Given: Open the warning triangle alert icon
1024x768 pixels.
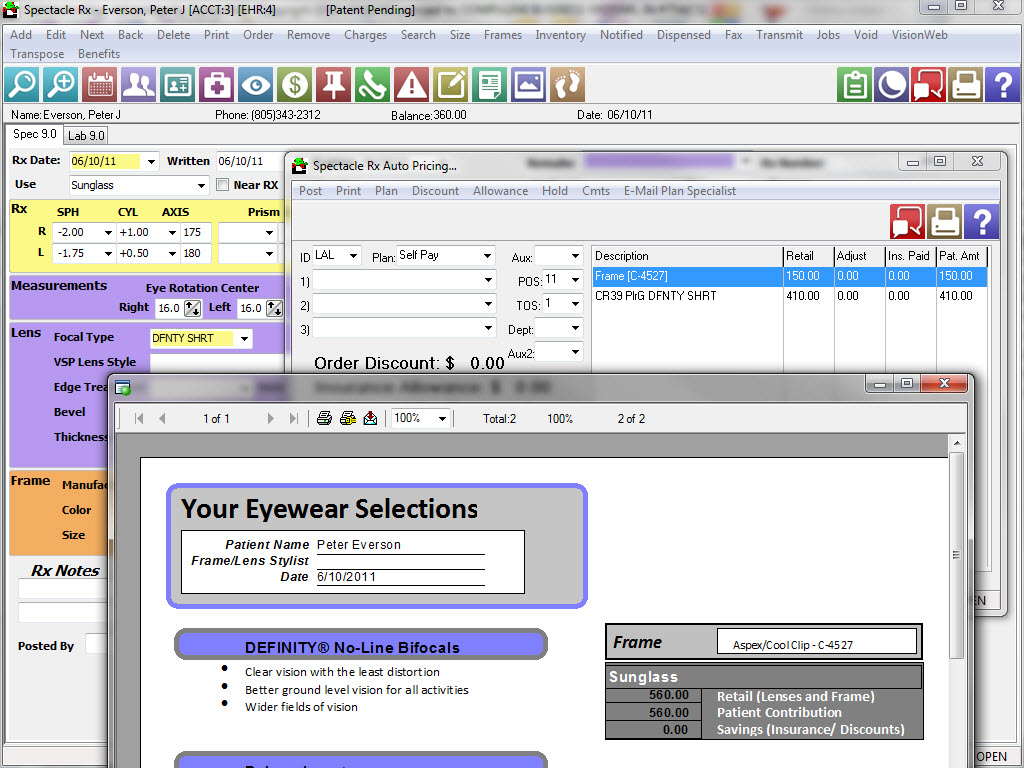Looking at the screenshot, I should click(411, 84).
